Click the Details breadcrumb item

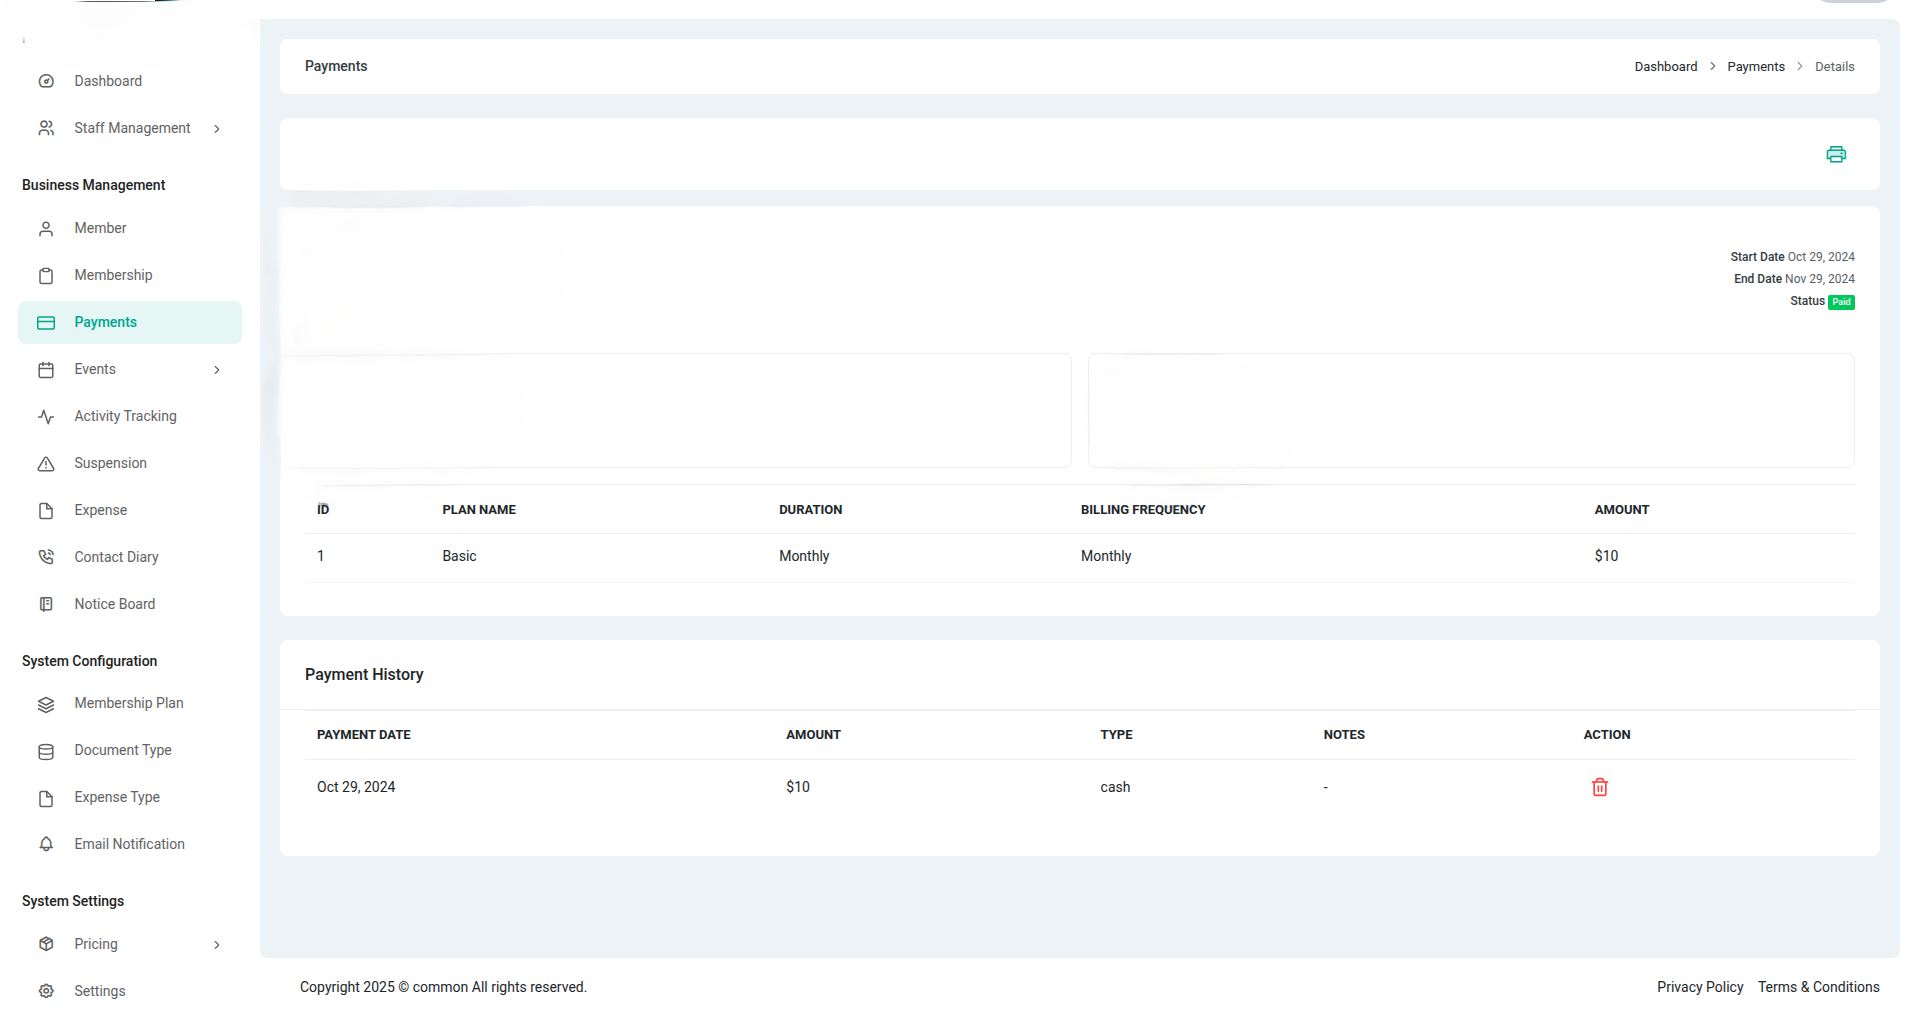tap(1834, 67)
